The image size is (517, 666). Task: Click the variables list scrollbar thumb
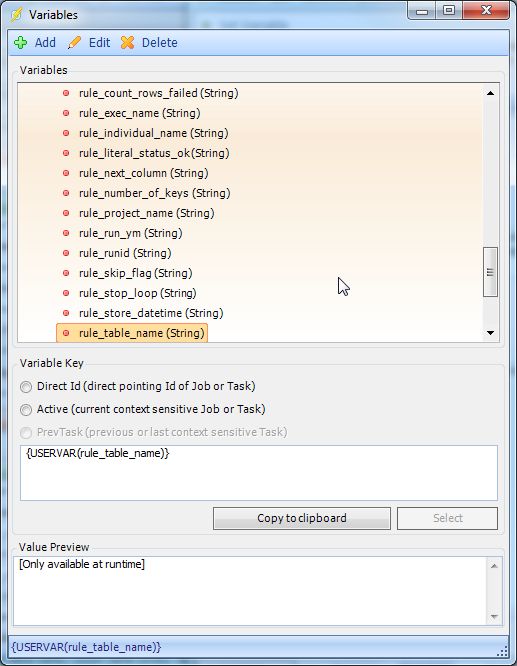tap(490, 272)
